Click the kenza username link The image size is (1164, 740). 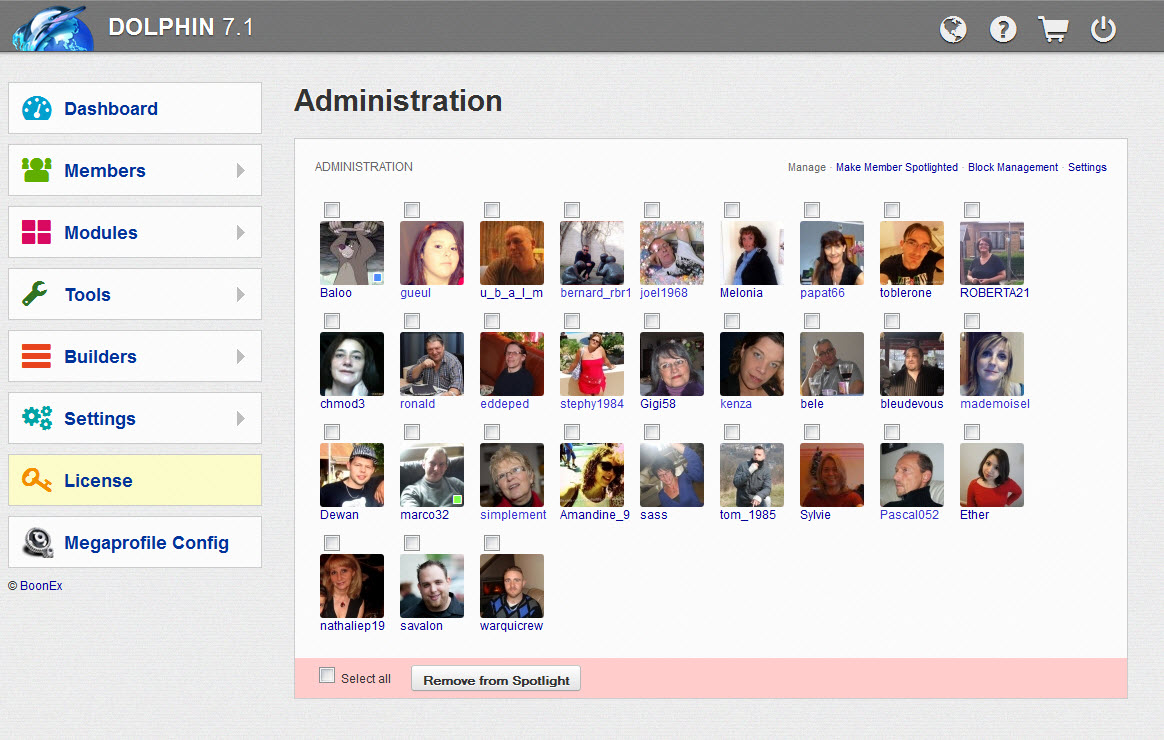click(x=736, y=404)
